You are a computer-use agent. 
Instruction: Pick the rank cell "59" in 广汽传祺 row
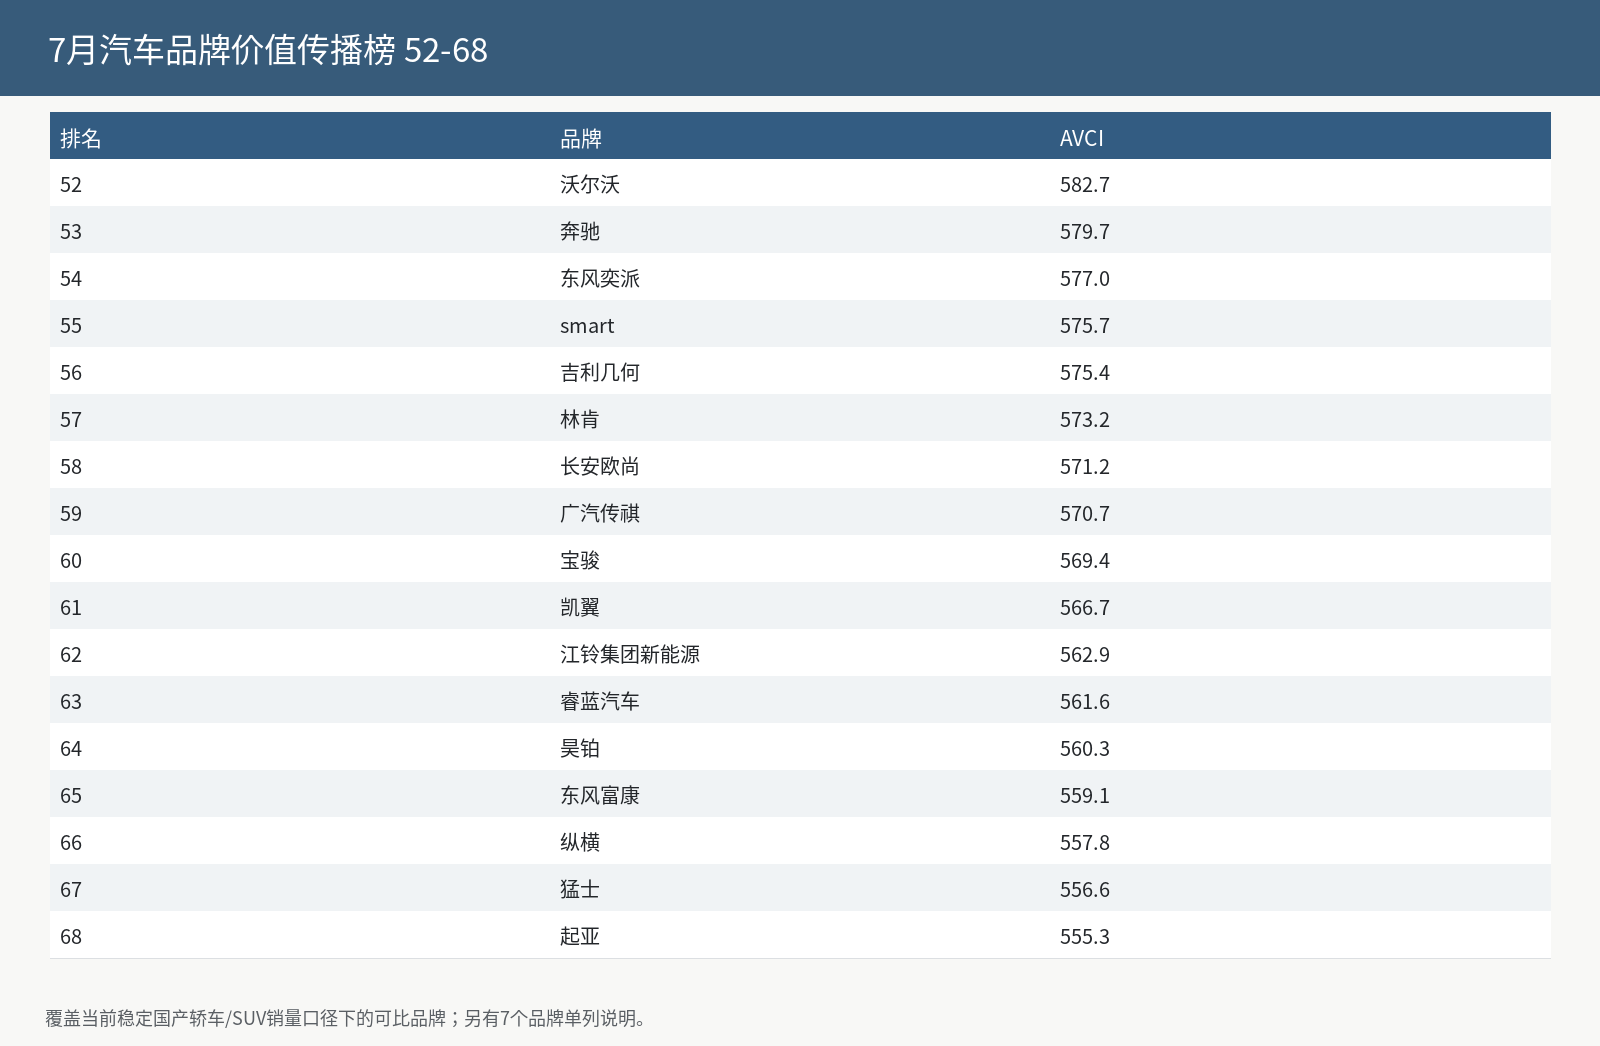[x=71, y=513]
